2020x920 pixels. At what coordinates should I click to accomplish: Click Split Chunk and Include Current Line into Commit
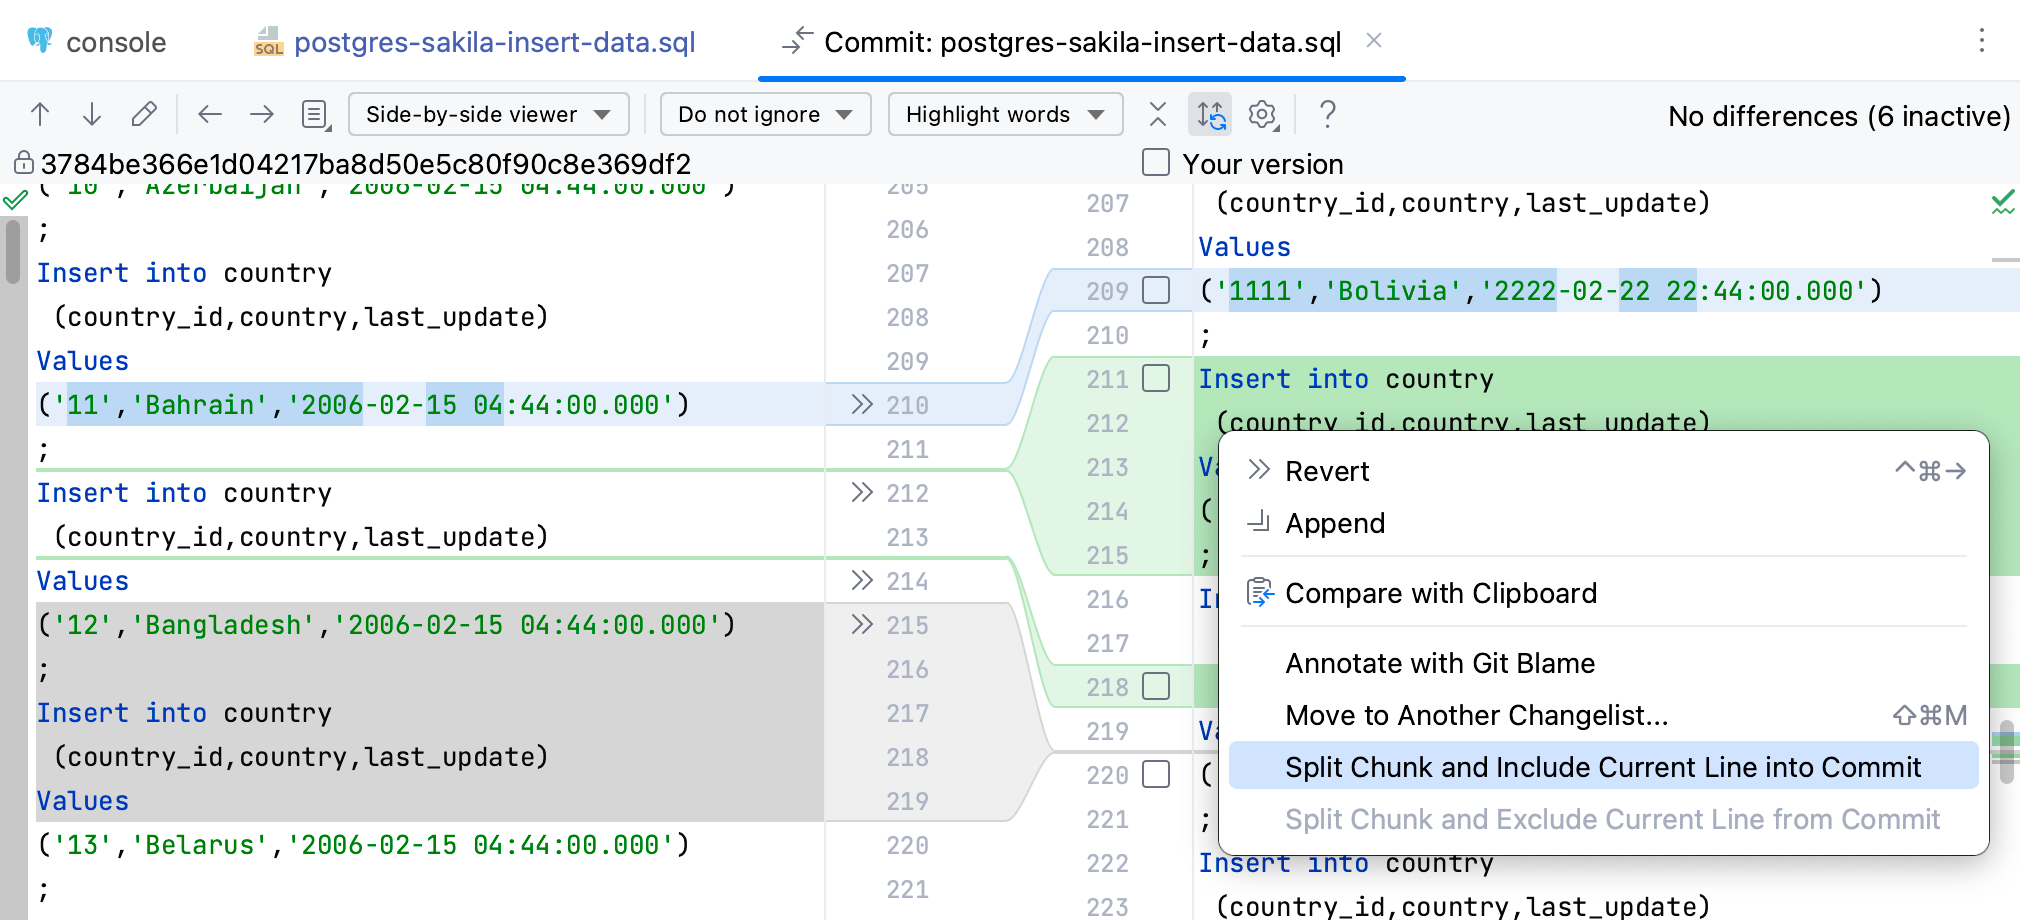1603,766
